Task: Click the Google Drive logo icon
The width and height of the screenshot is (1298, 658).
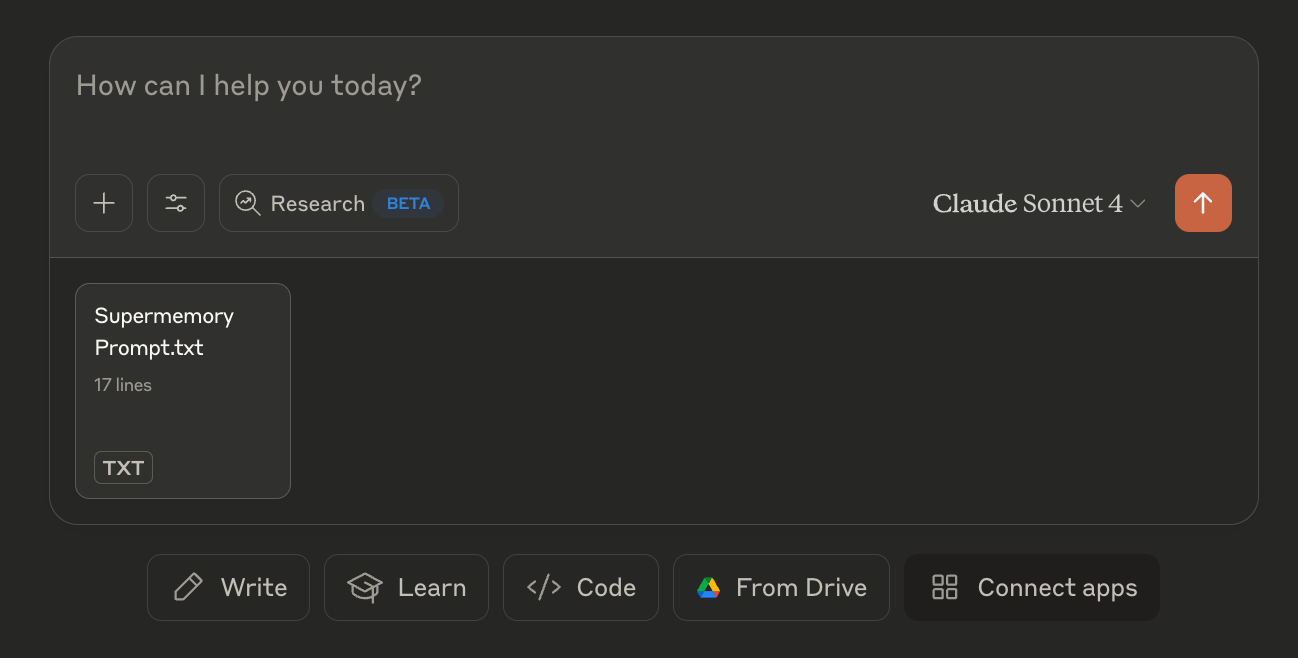Action: click(x=709, y=587)
